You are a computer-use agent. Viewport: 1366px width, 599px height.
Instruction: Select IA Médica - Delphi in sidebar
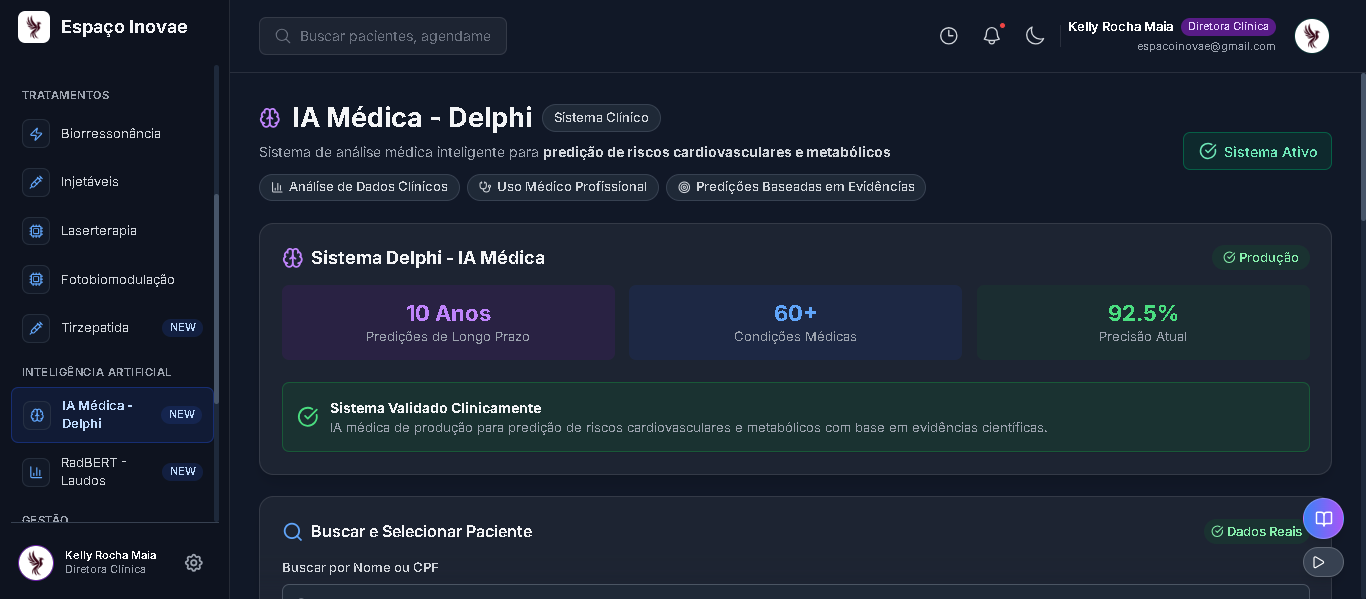(x=112, y=413)
